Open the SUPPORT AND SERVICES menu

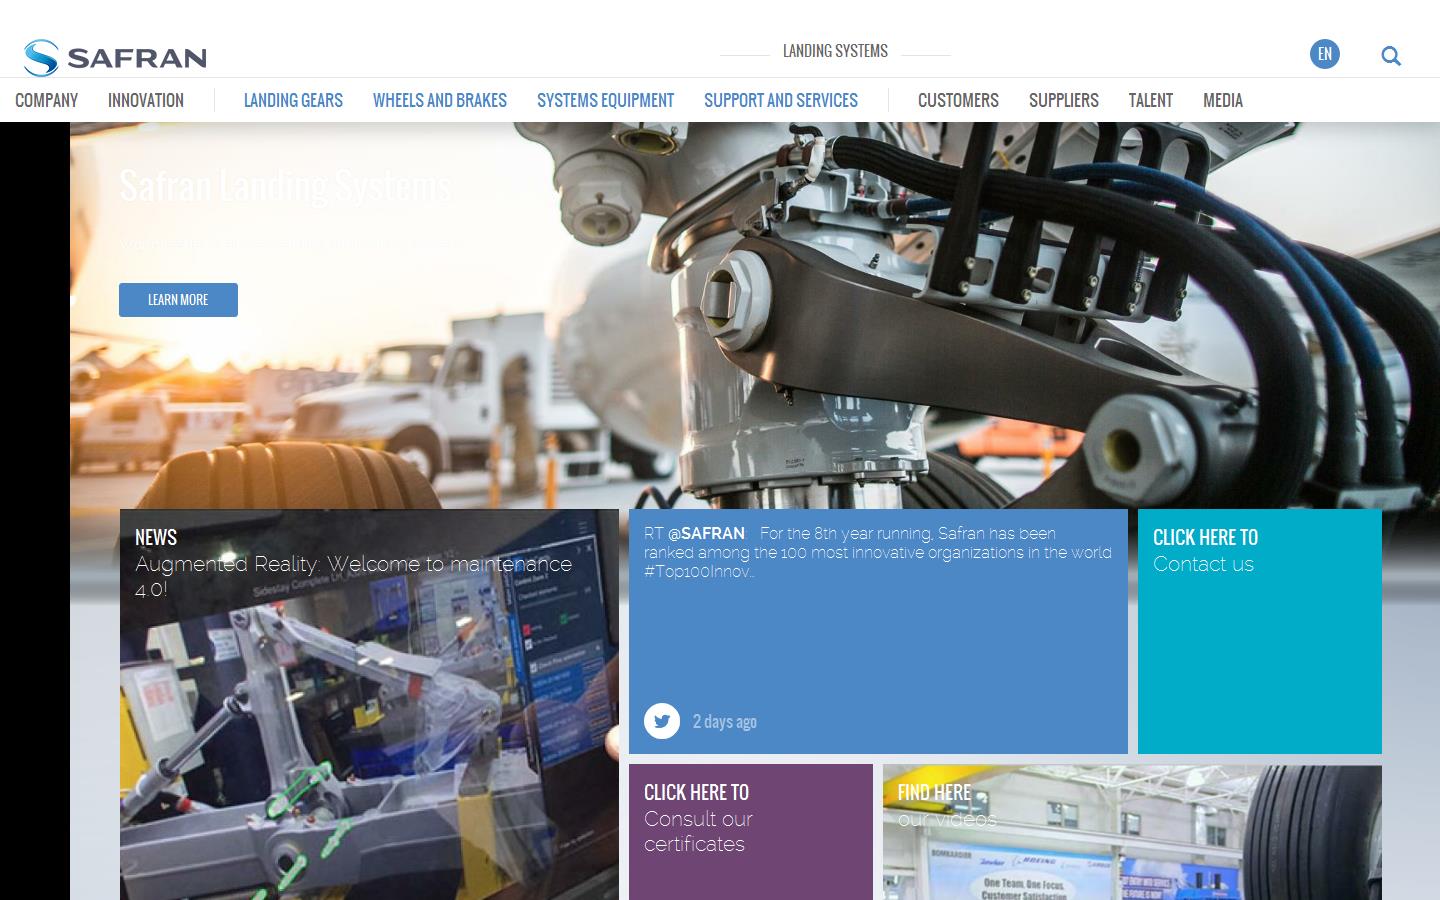(x=781, y=100)
